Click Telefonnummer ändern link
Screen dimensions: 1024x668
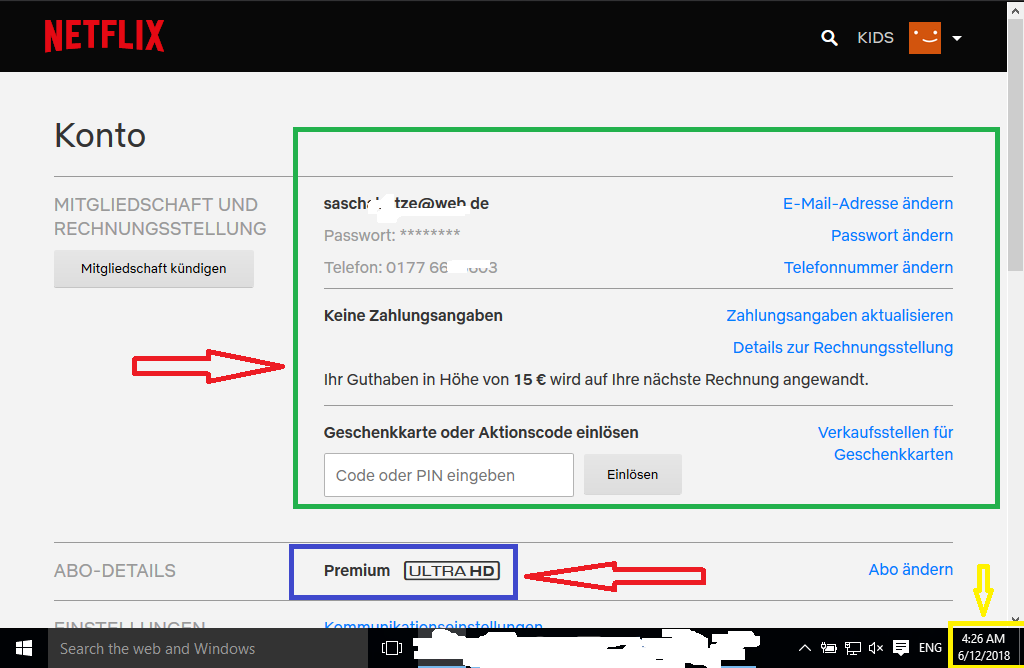point(868,268)
